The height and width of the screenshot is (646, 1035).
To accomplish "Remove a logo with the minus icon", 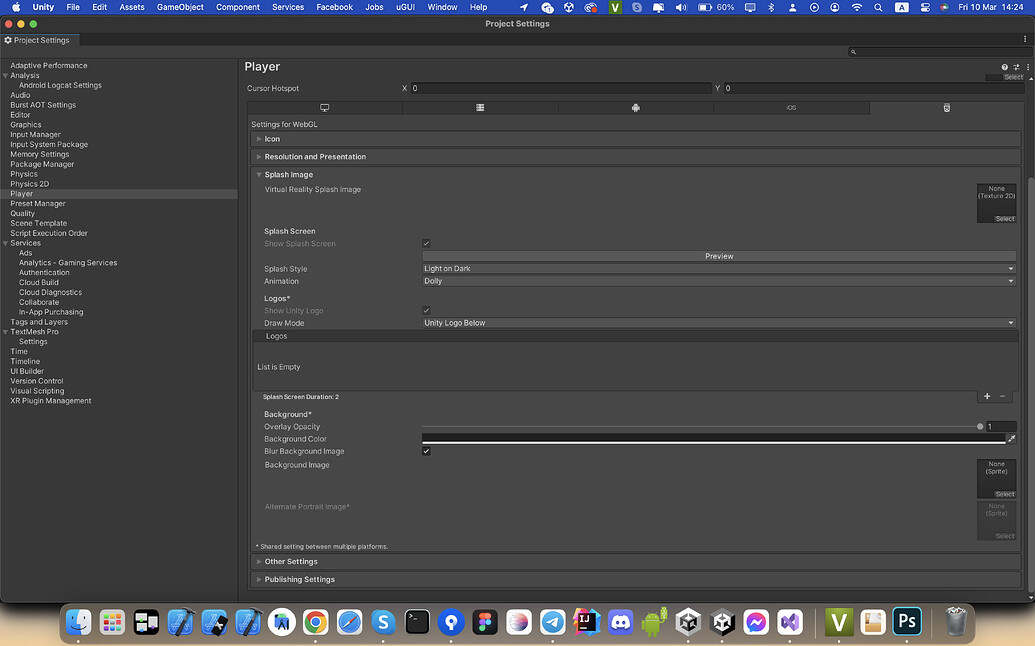I will click(x=1003, y=397).
